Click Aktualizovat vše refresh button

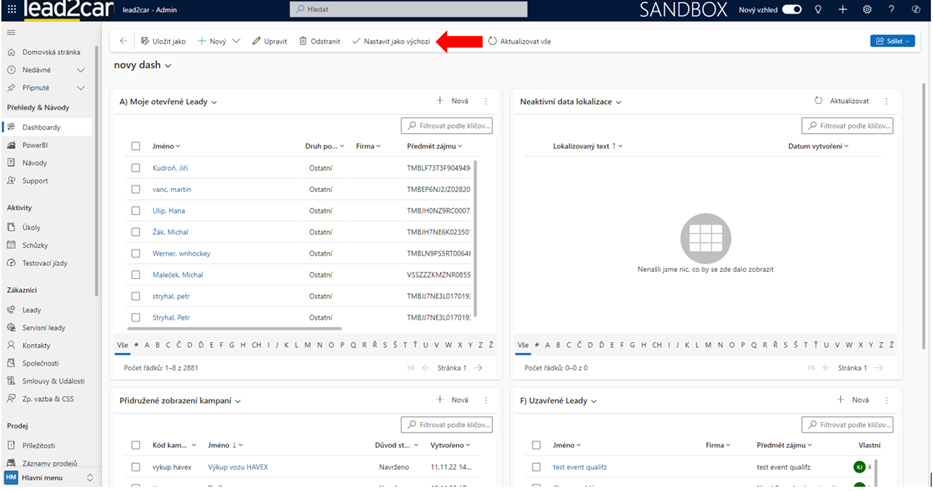(x=519, y=41)
